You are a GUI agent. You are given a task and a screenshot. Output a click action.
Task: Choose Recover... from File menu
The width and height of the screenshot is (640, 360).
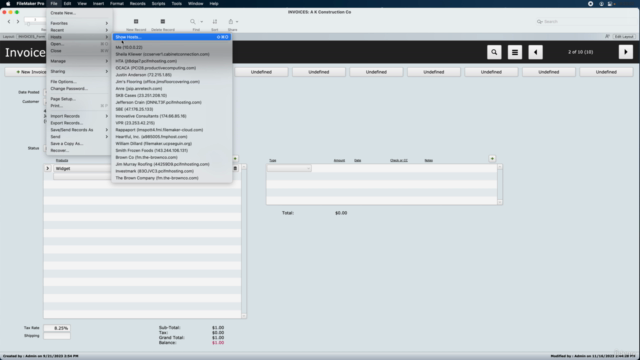click(79, 151)
